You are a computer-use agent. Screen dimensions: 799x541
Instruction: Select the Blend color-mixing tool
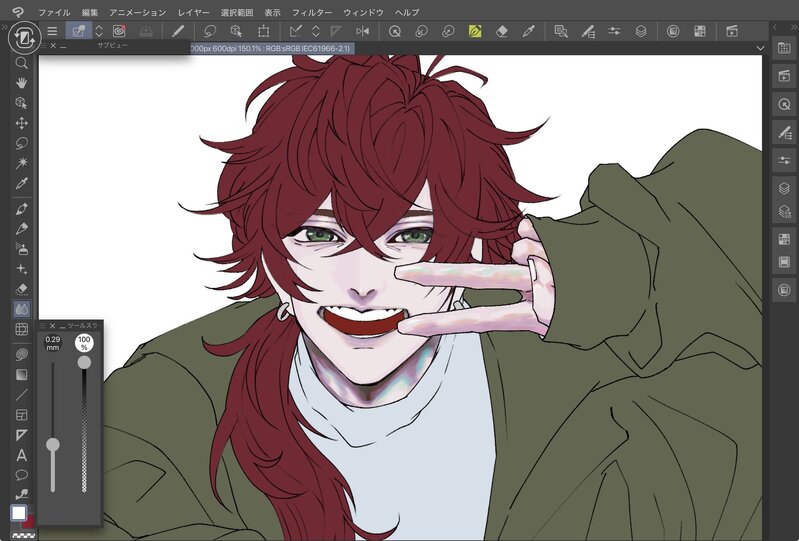(x=21, y=309)
